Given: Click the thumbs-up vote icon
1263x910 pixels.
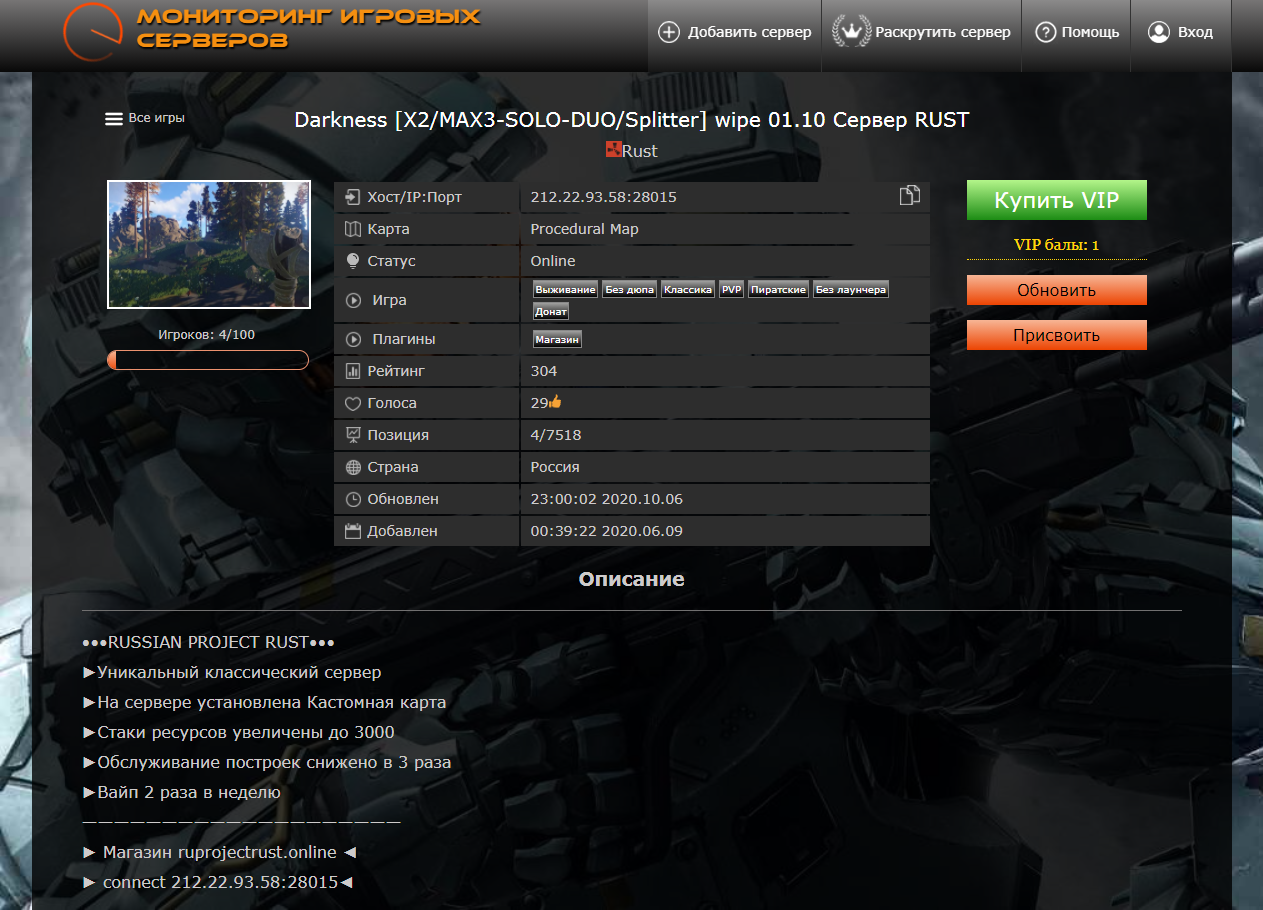Looking at the screenshot, I should coord(556,402).
